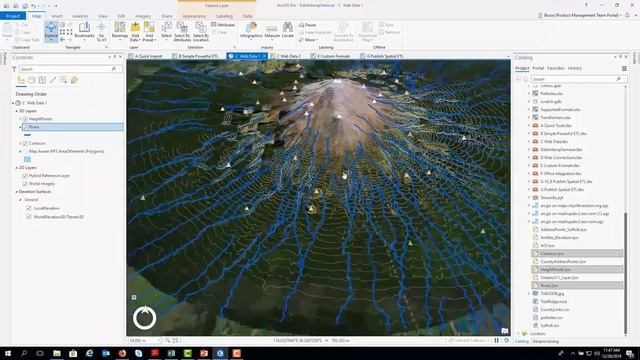Open the Bookmarks gallery
This screenshot has height=360, width=640.
point(84,31)
